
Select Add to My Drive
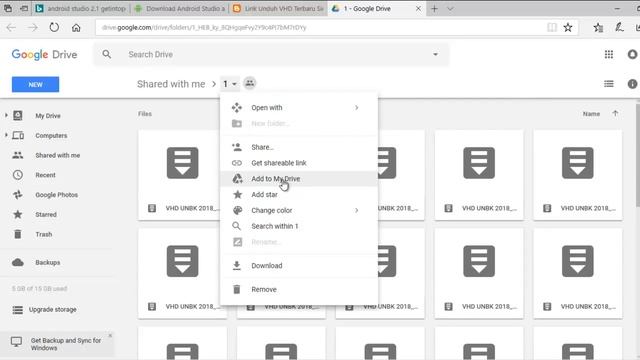pos(298,179)
